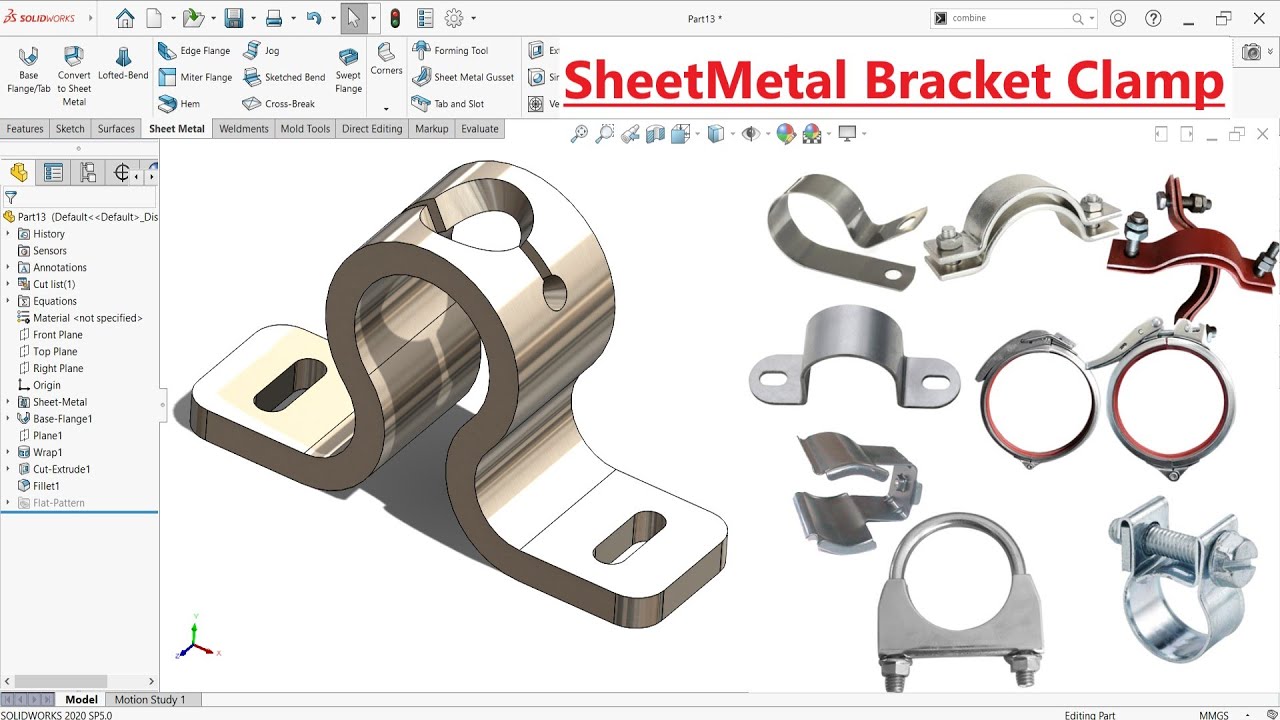Screen dimensions: 1280x720
Task: Toggle Section View icon
Action: (x=656, y=134)
